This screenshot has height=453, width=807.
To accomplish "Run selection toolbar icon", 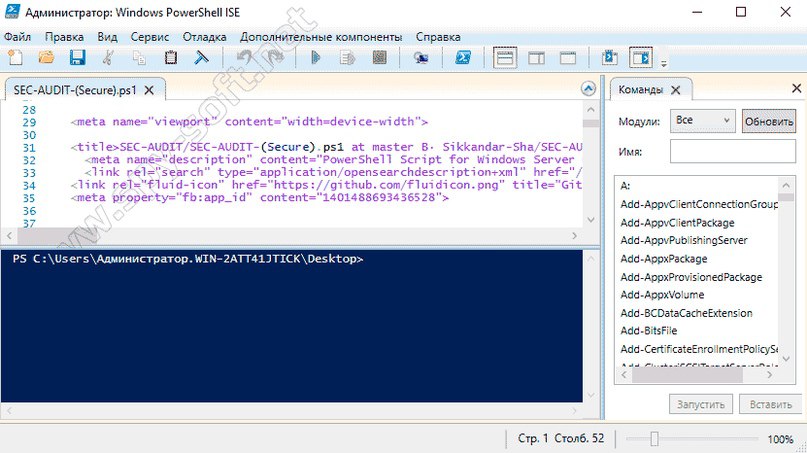I will tap(347, 58).
